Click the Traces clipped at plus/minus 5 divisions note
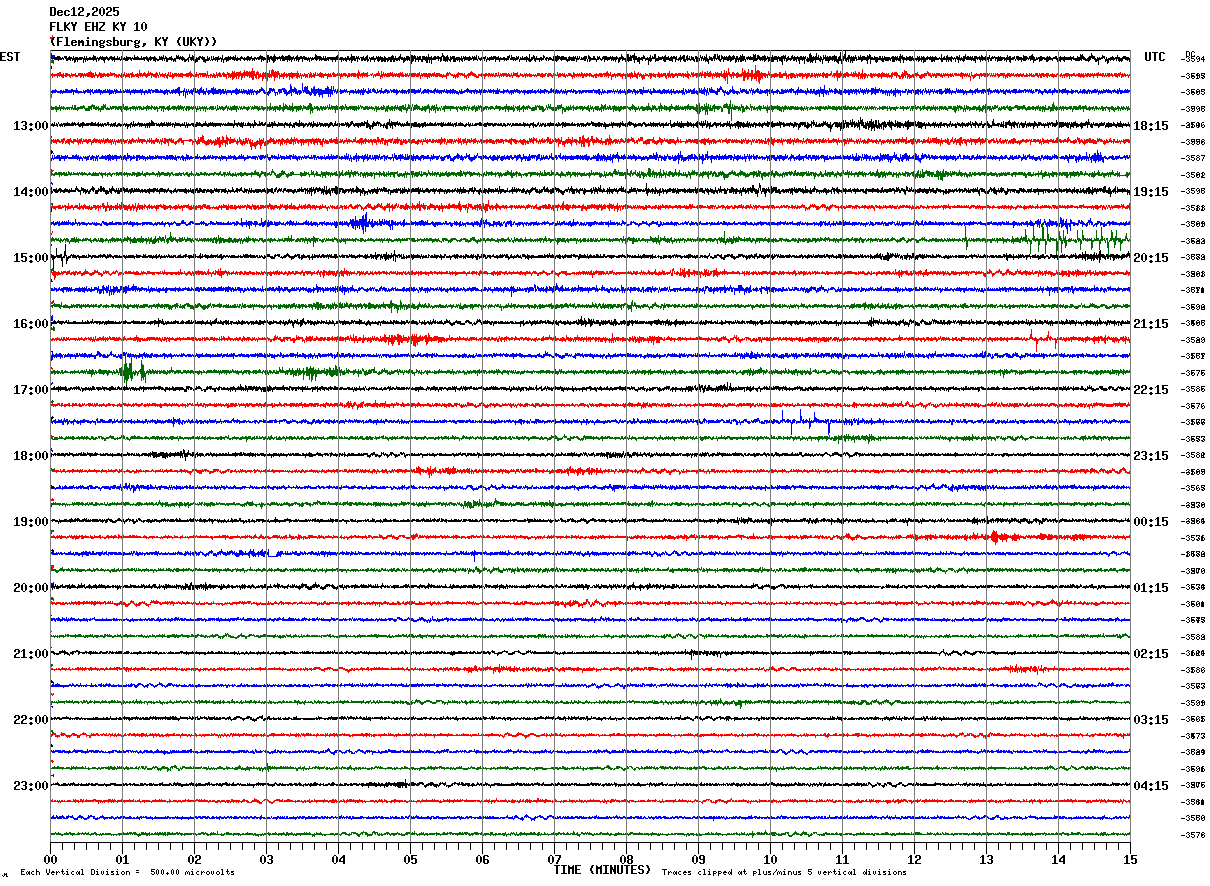Image resolution: width=1210 pixels, height=886 pixels. (784, 873)
